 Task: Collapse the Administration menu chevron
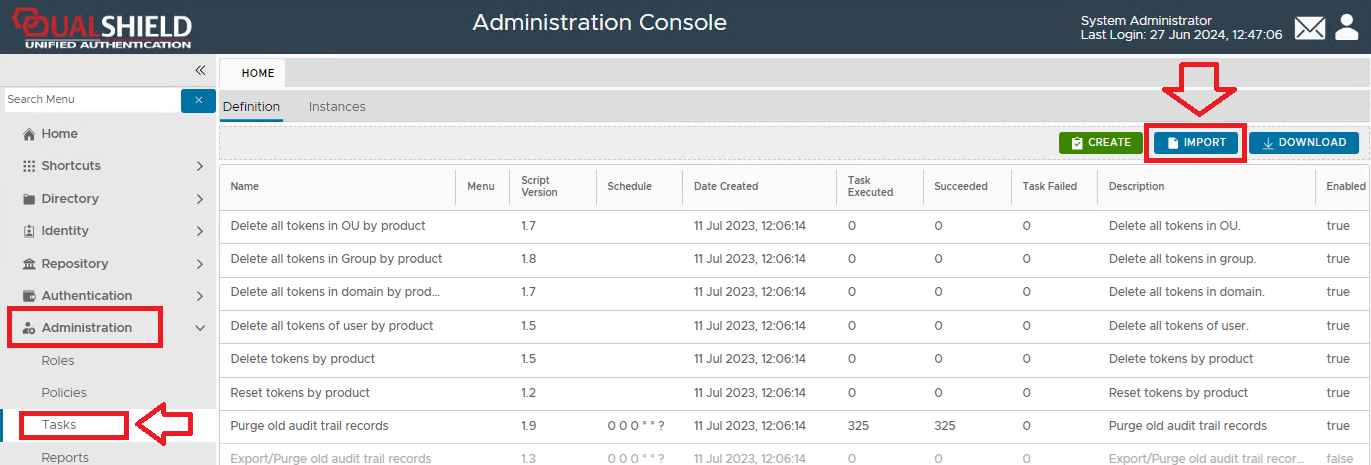coord(200,328)
